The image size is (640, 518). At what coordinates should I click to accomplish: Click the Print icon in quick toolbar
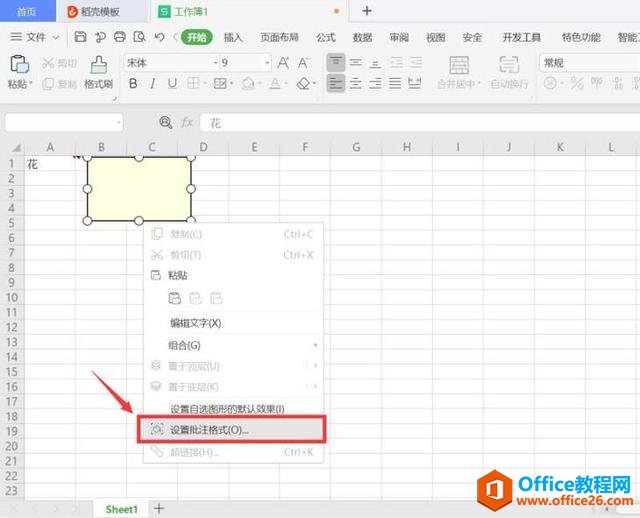click(120, 37)
